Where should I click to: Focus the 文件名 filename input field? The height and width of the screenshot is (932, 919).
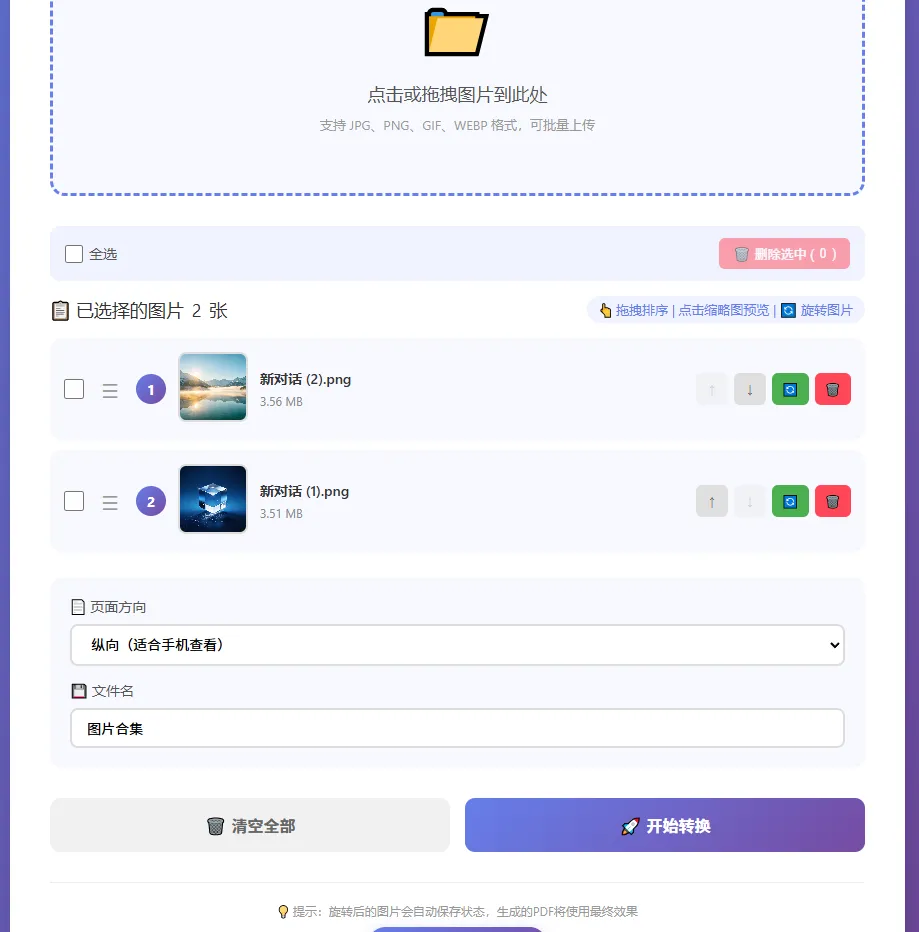(457, 728)
